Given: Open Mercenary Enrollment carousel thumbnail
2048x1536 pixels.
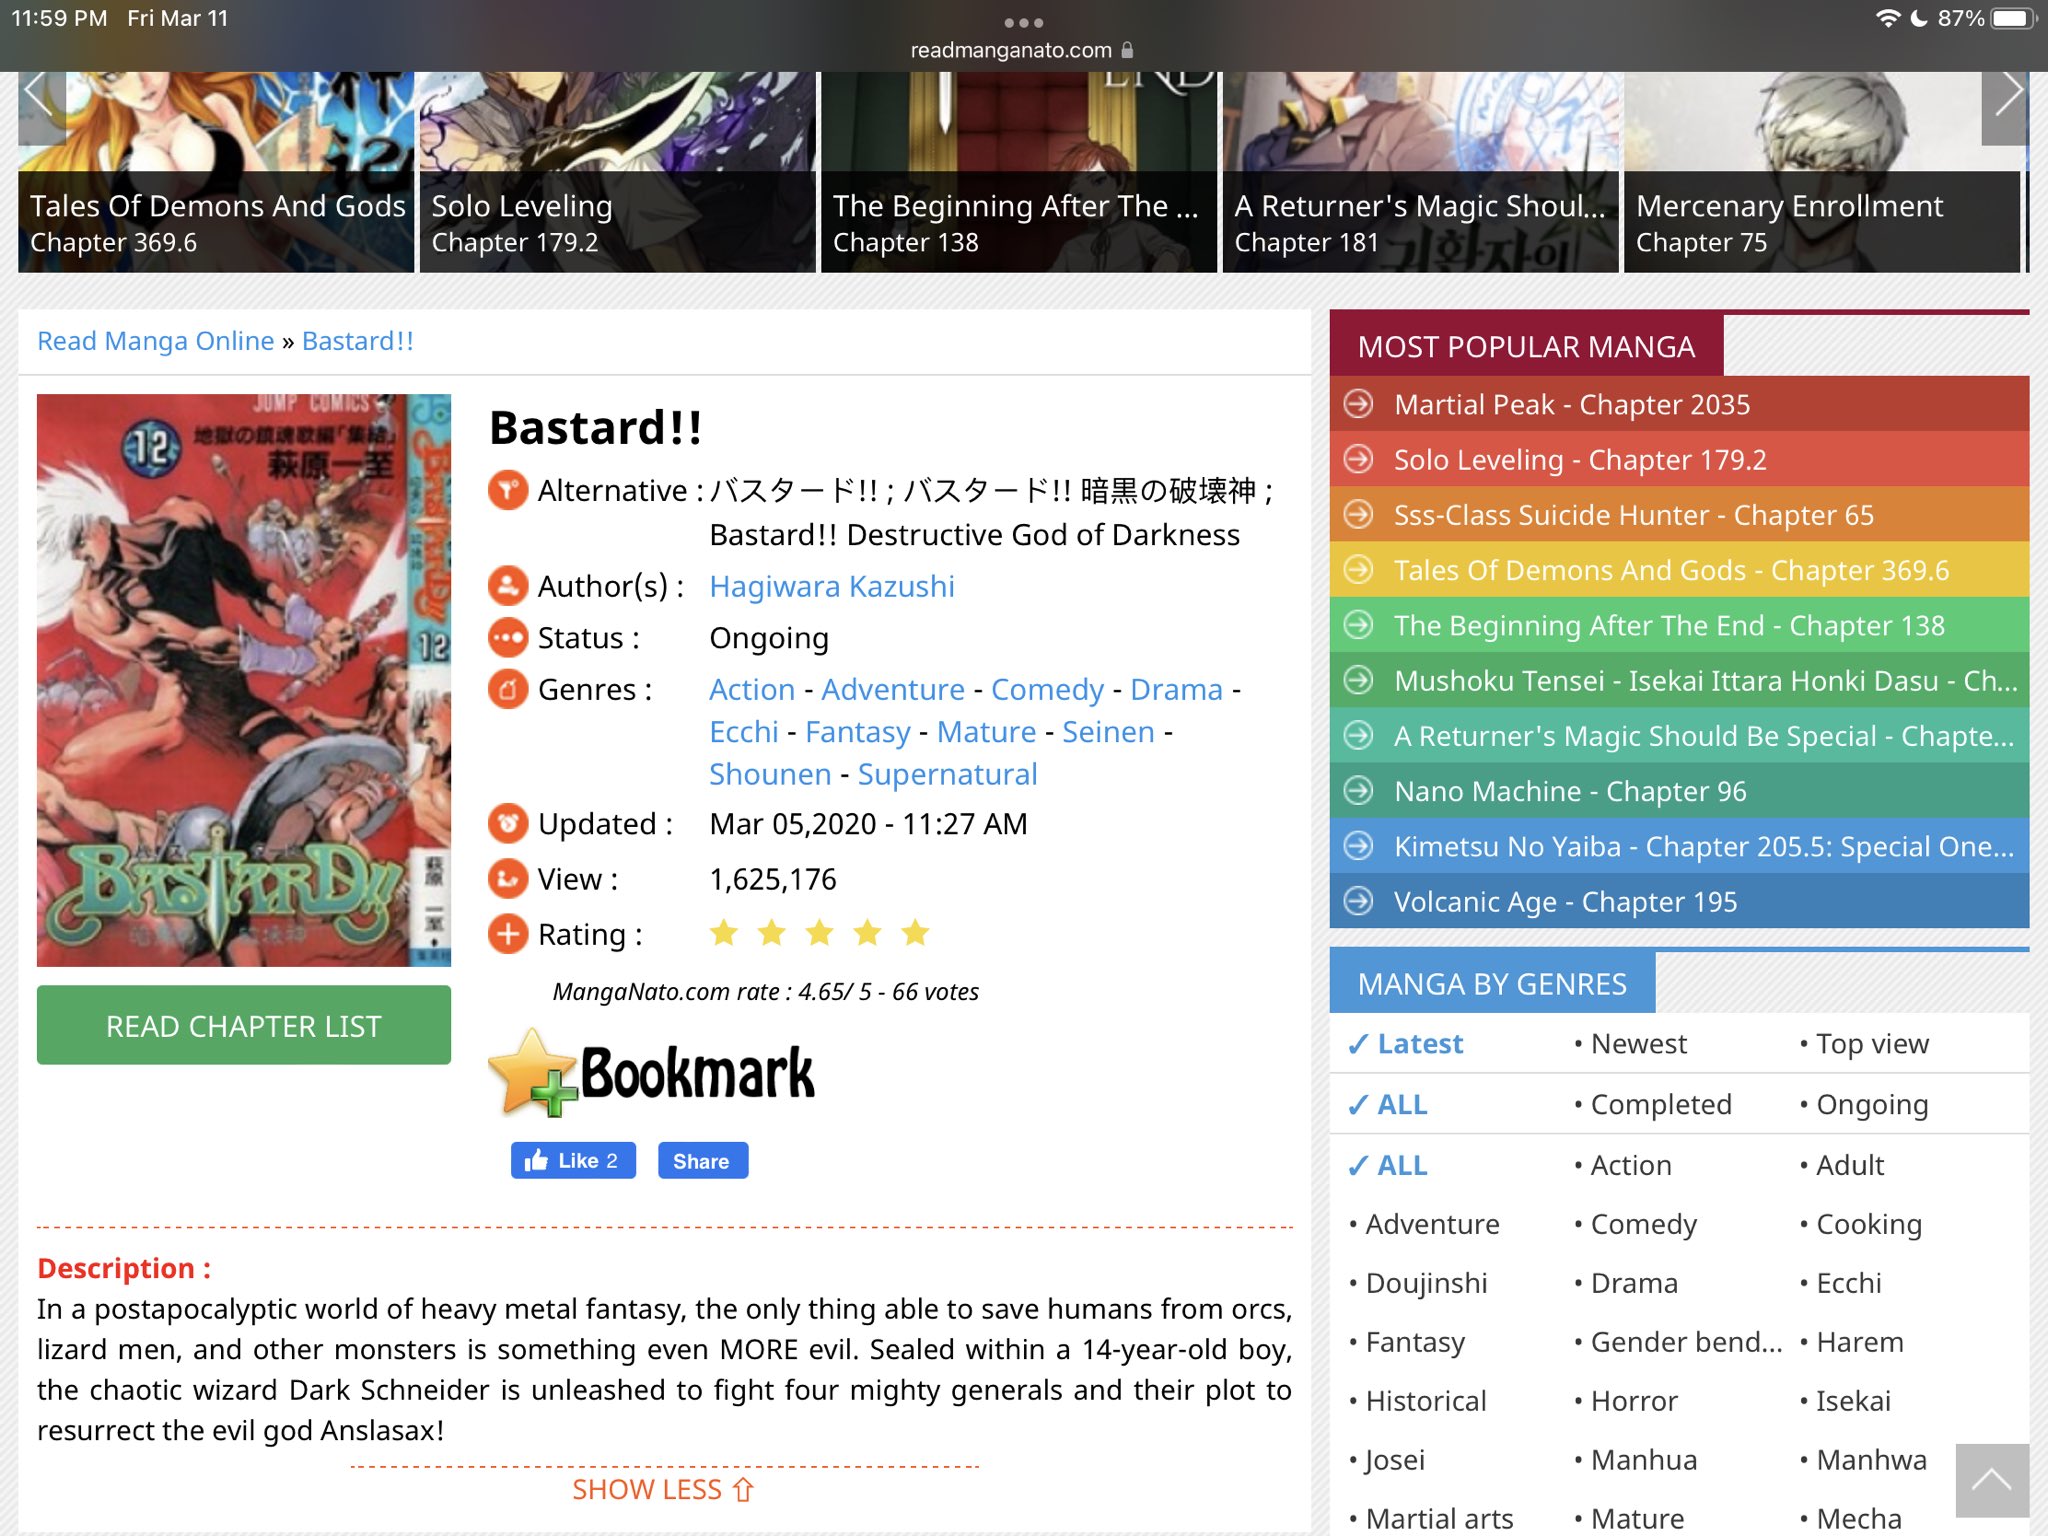Looking at the screenshot, I should (x=1822, y=171).
